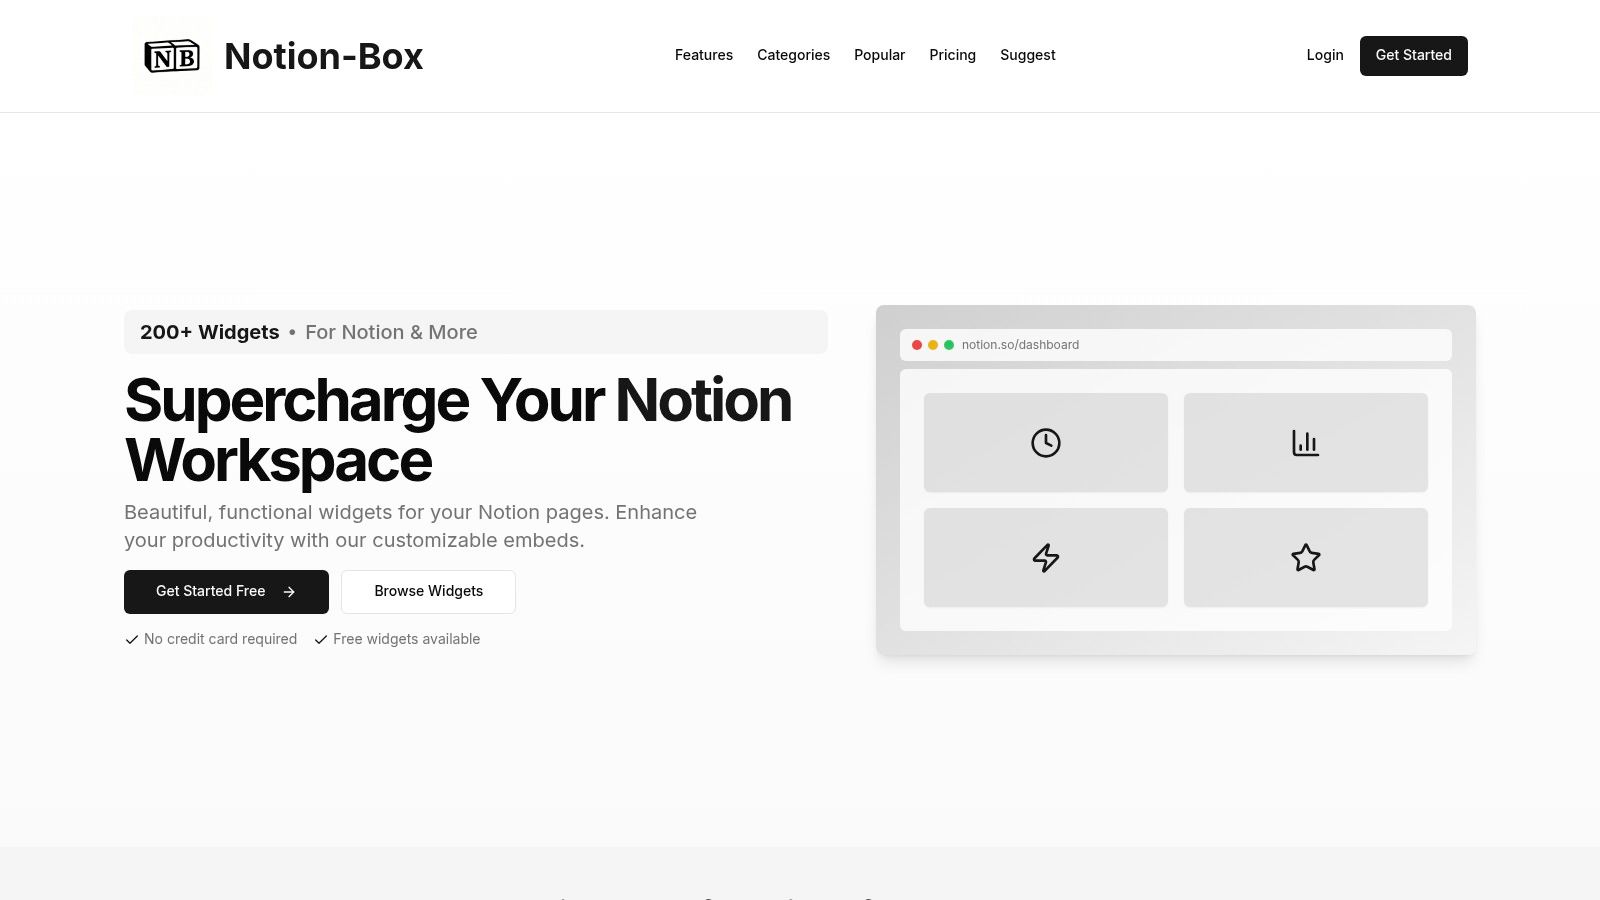Screen dimensions: 1600x900
Task: Click the red traffic light dot
Action: tap(917, 344)
